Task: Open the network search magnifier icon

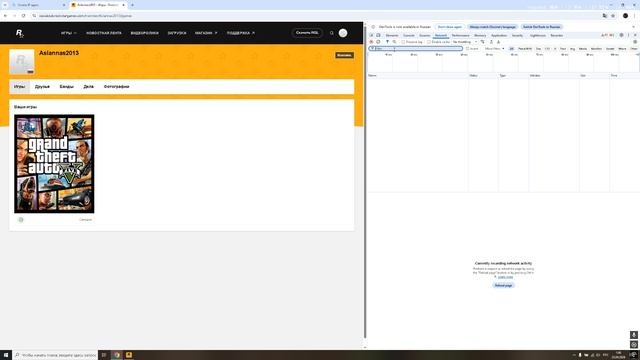Action: (x=394, y=42)
